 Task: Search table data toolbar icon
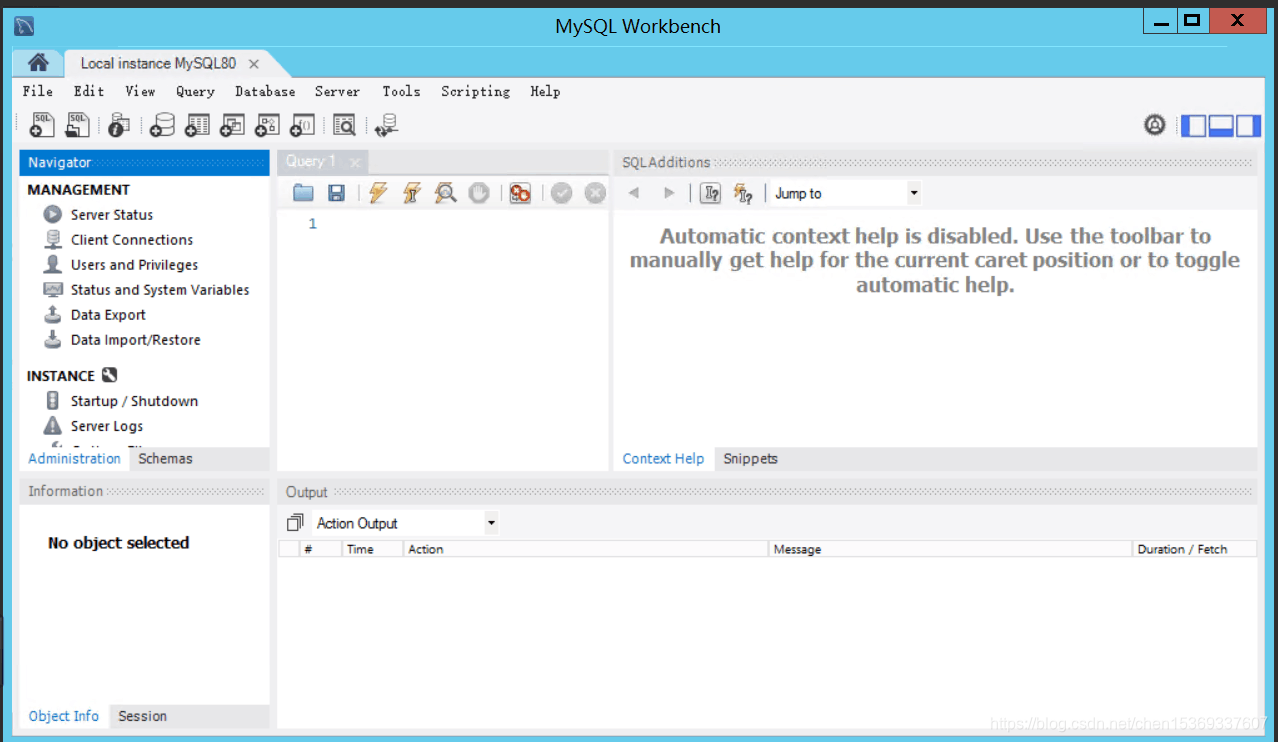[344, 125]
